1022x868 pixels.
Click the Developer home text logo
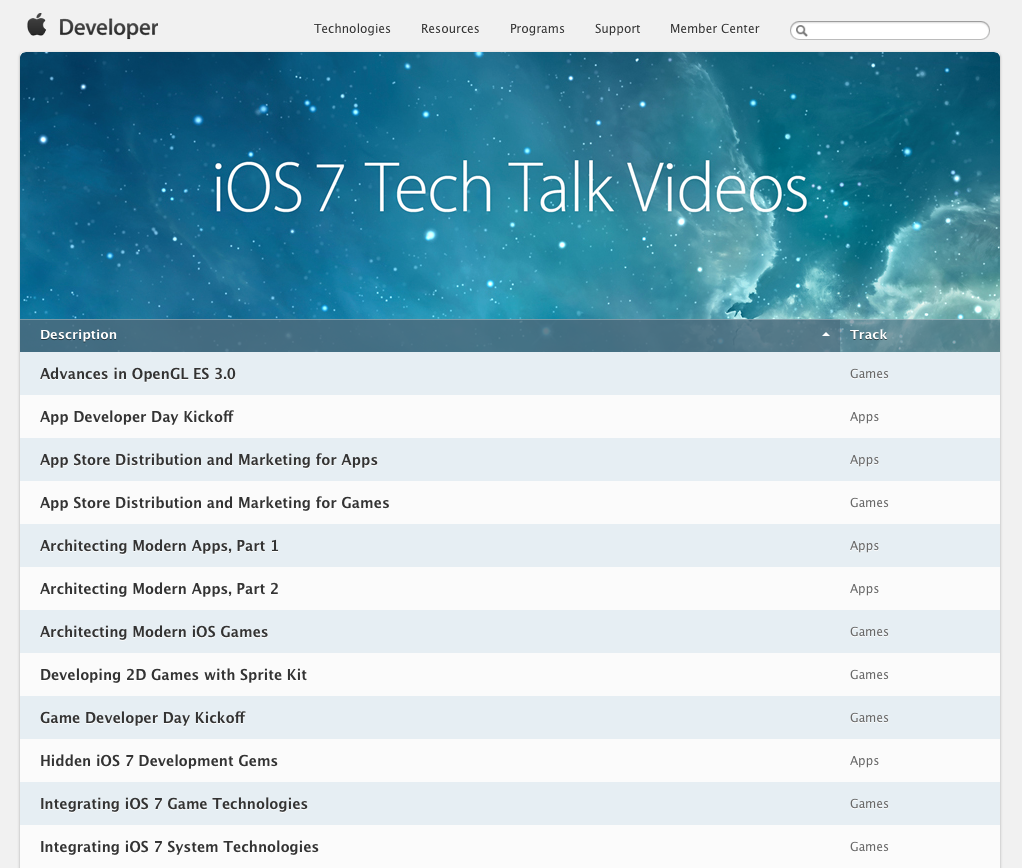tap(108, 28)
